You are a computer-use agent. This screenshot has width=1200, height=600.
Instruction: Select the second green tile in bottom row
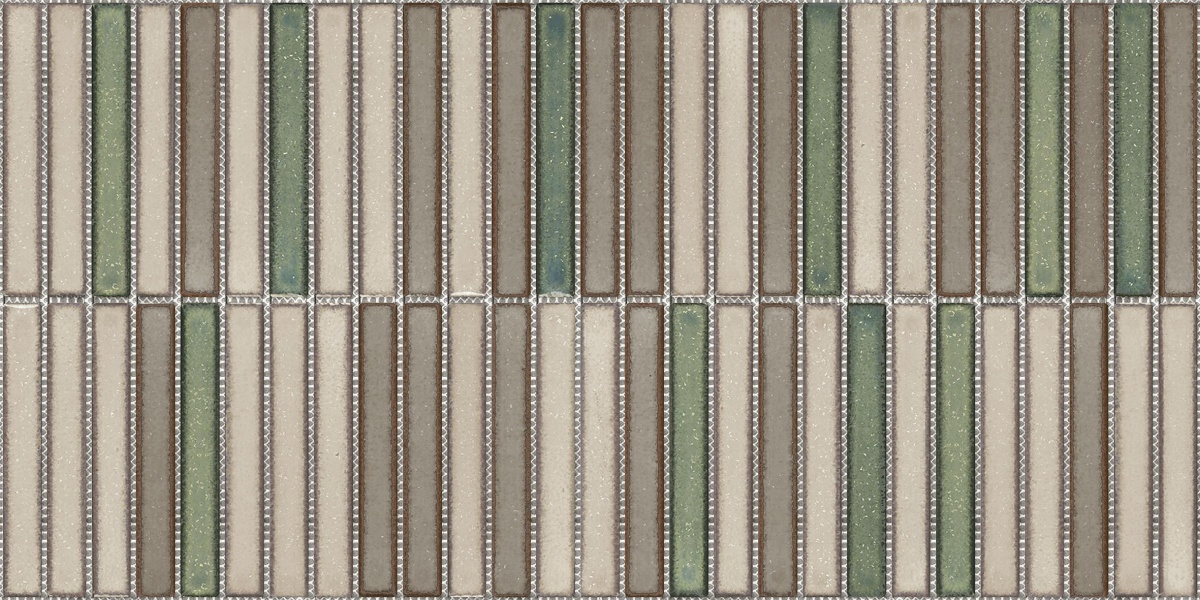[x=689, y=450]
